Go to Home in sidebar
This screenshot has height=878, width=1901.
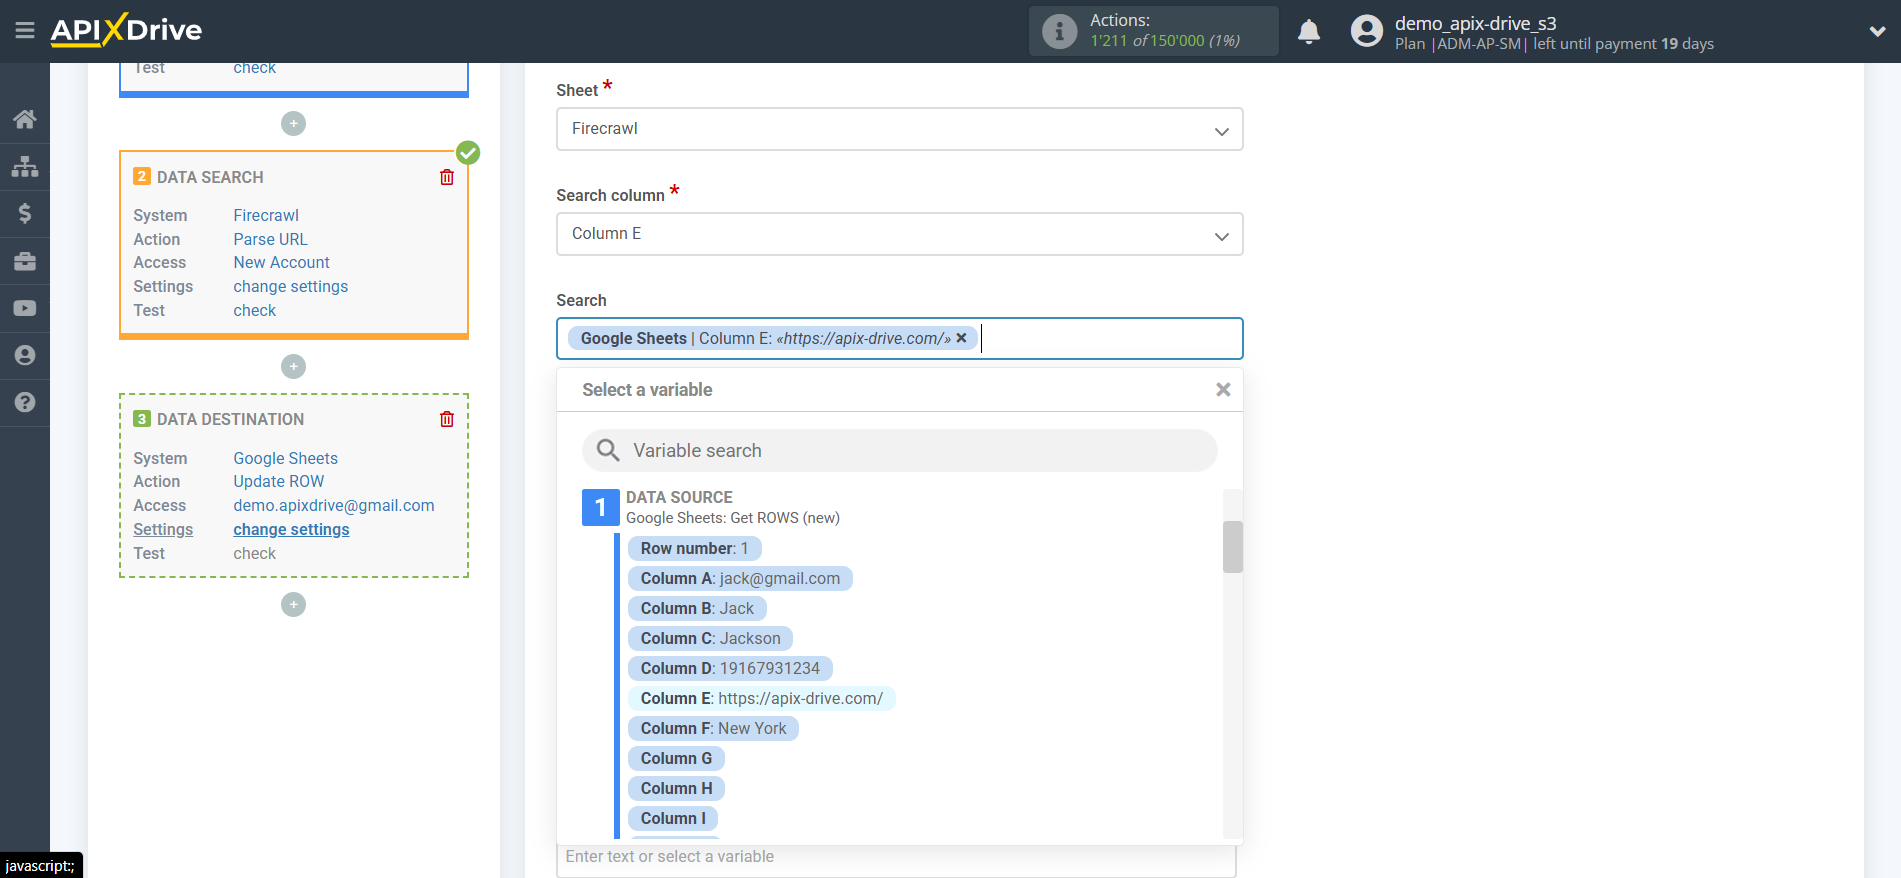click(x=25, y=119)
